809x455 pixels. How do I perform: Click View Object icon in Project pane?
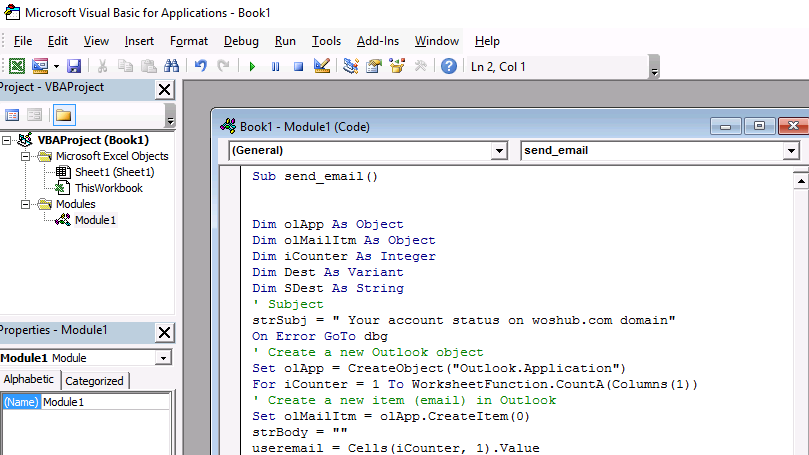[35, 115]
